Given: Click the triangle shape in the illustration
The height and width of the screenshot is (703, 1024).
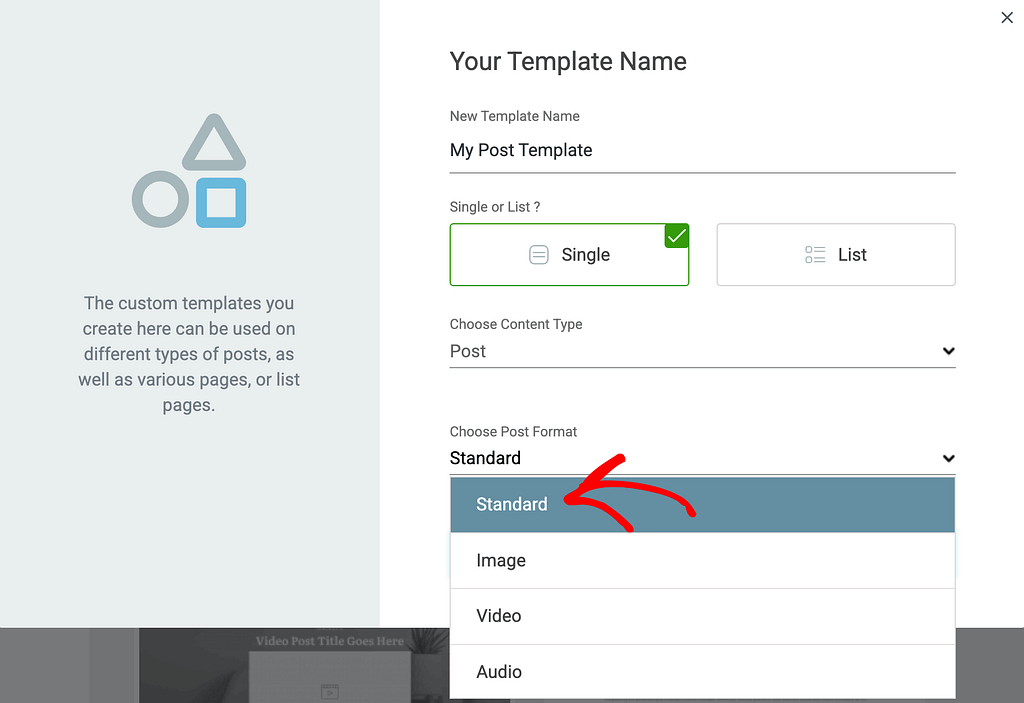Looking at the screenshot, I should [213, 142].
